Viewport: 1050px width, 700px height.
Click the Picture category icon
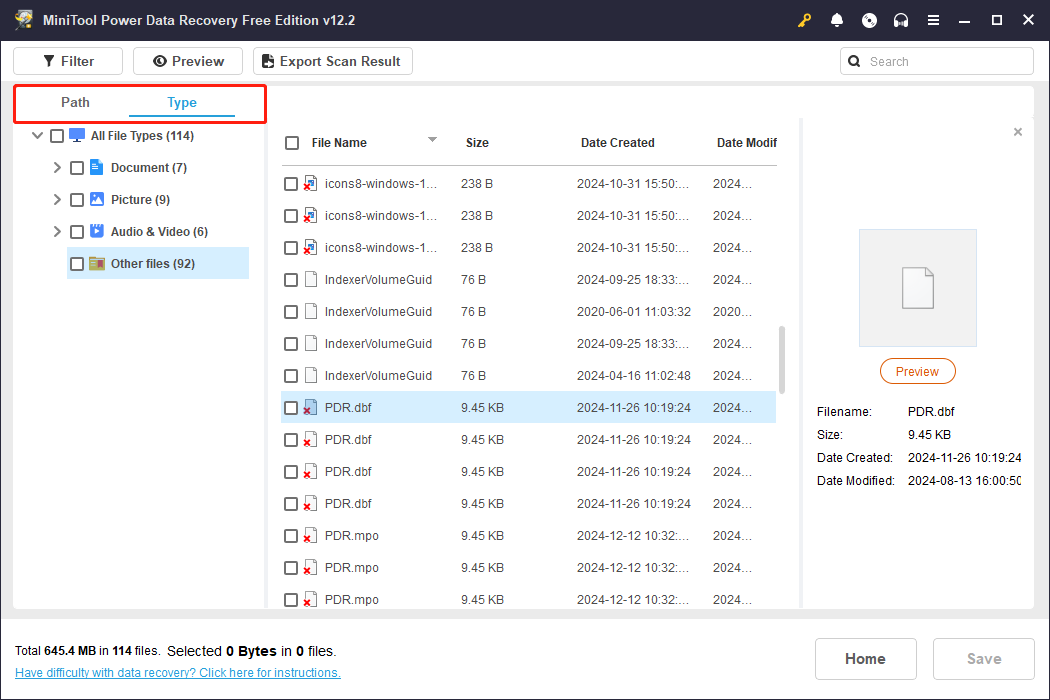click(x=97, y=199)
